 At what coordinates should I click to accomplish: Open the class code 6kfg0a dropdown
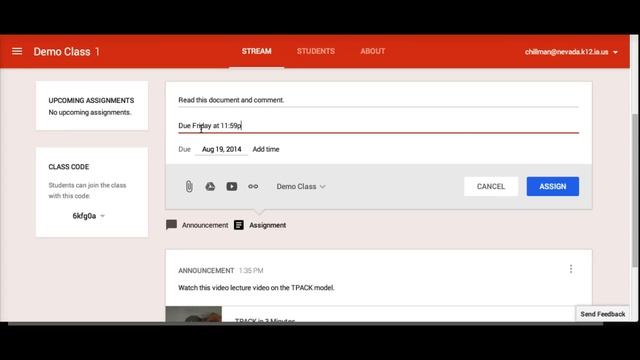(x=89, y=216)
